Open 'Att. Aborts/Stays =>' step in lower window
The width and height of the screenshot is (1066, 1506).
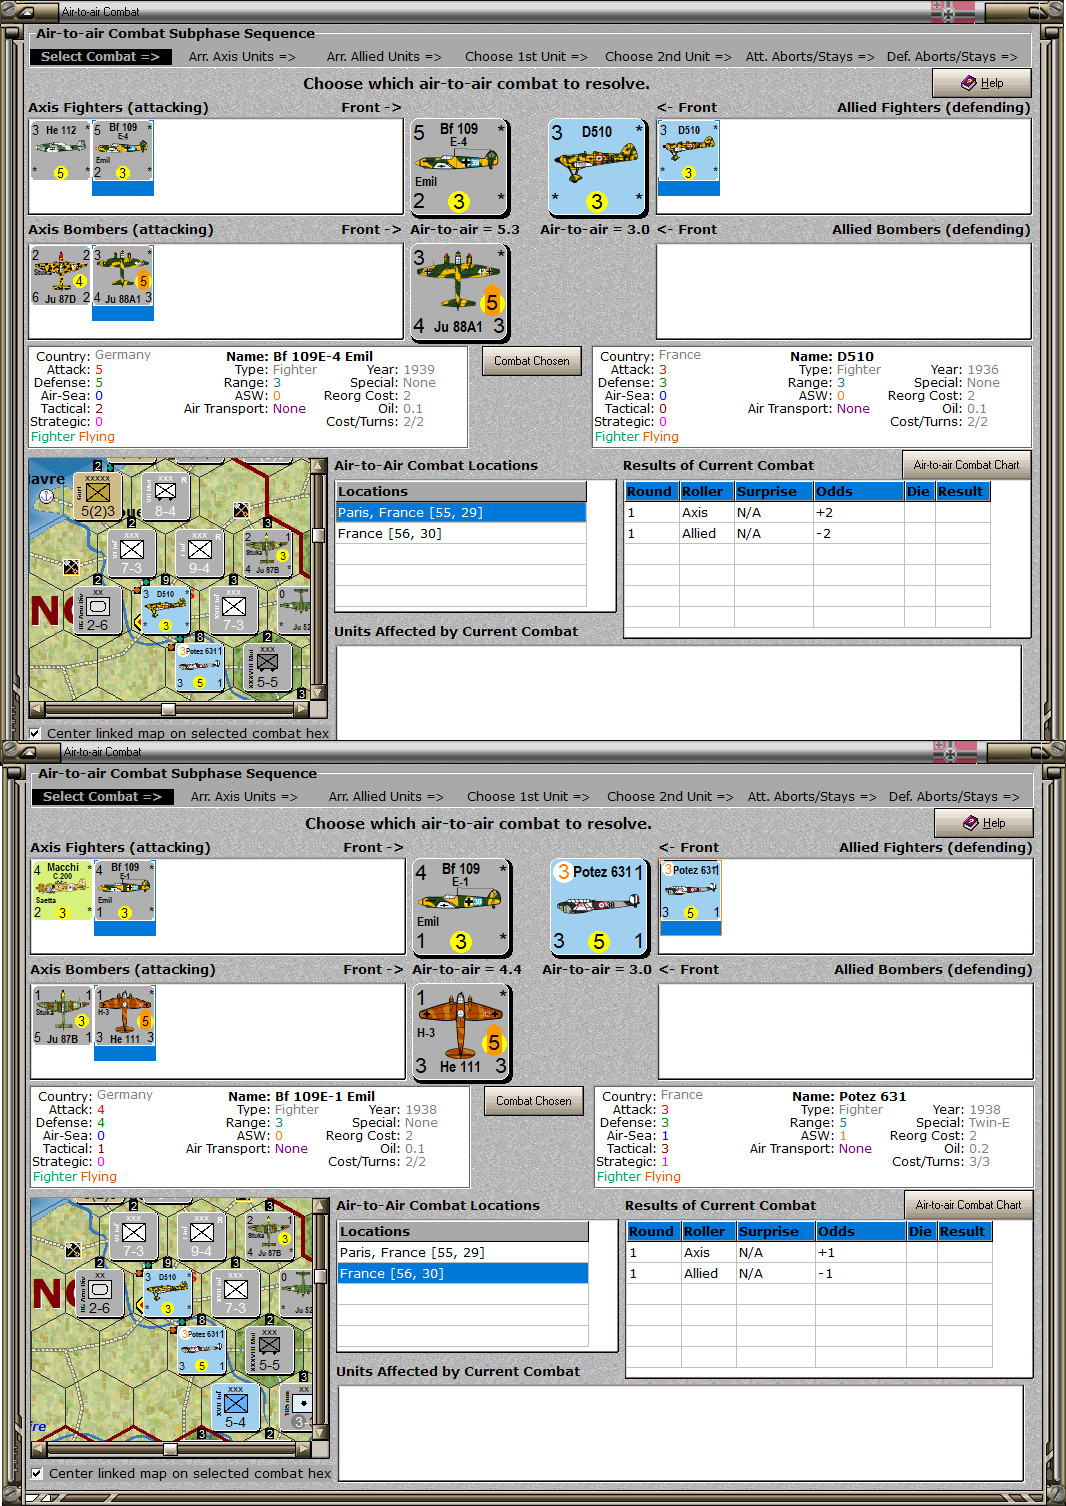coord(812,797)
